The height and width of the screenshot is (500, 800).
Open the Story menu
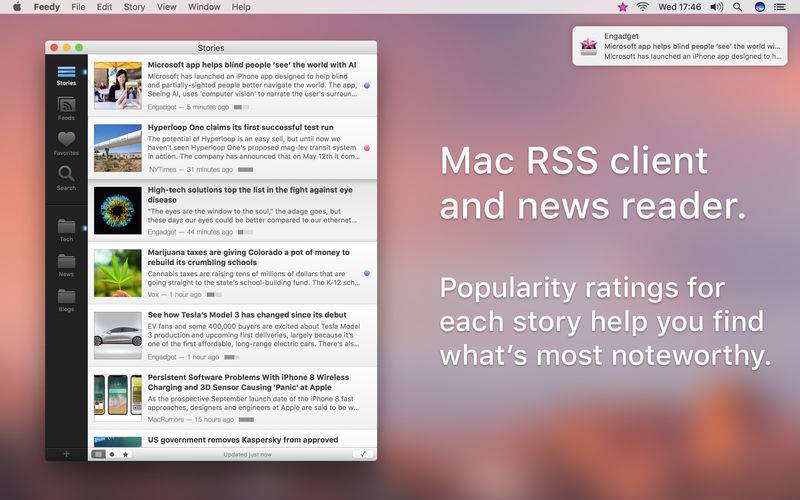[134, 7]
